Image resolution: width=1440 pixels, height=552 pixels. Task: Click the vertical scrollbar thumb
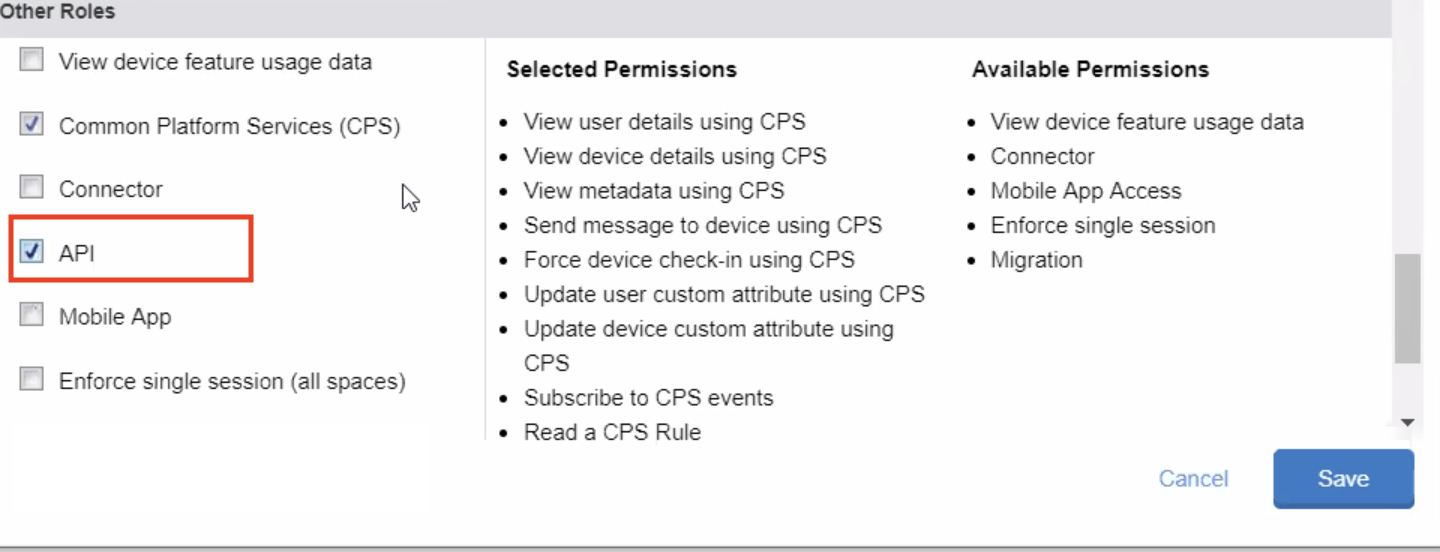tap(1408, 308)
